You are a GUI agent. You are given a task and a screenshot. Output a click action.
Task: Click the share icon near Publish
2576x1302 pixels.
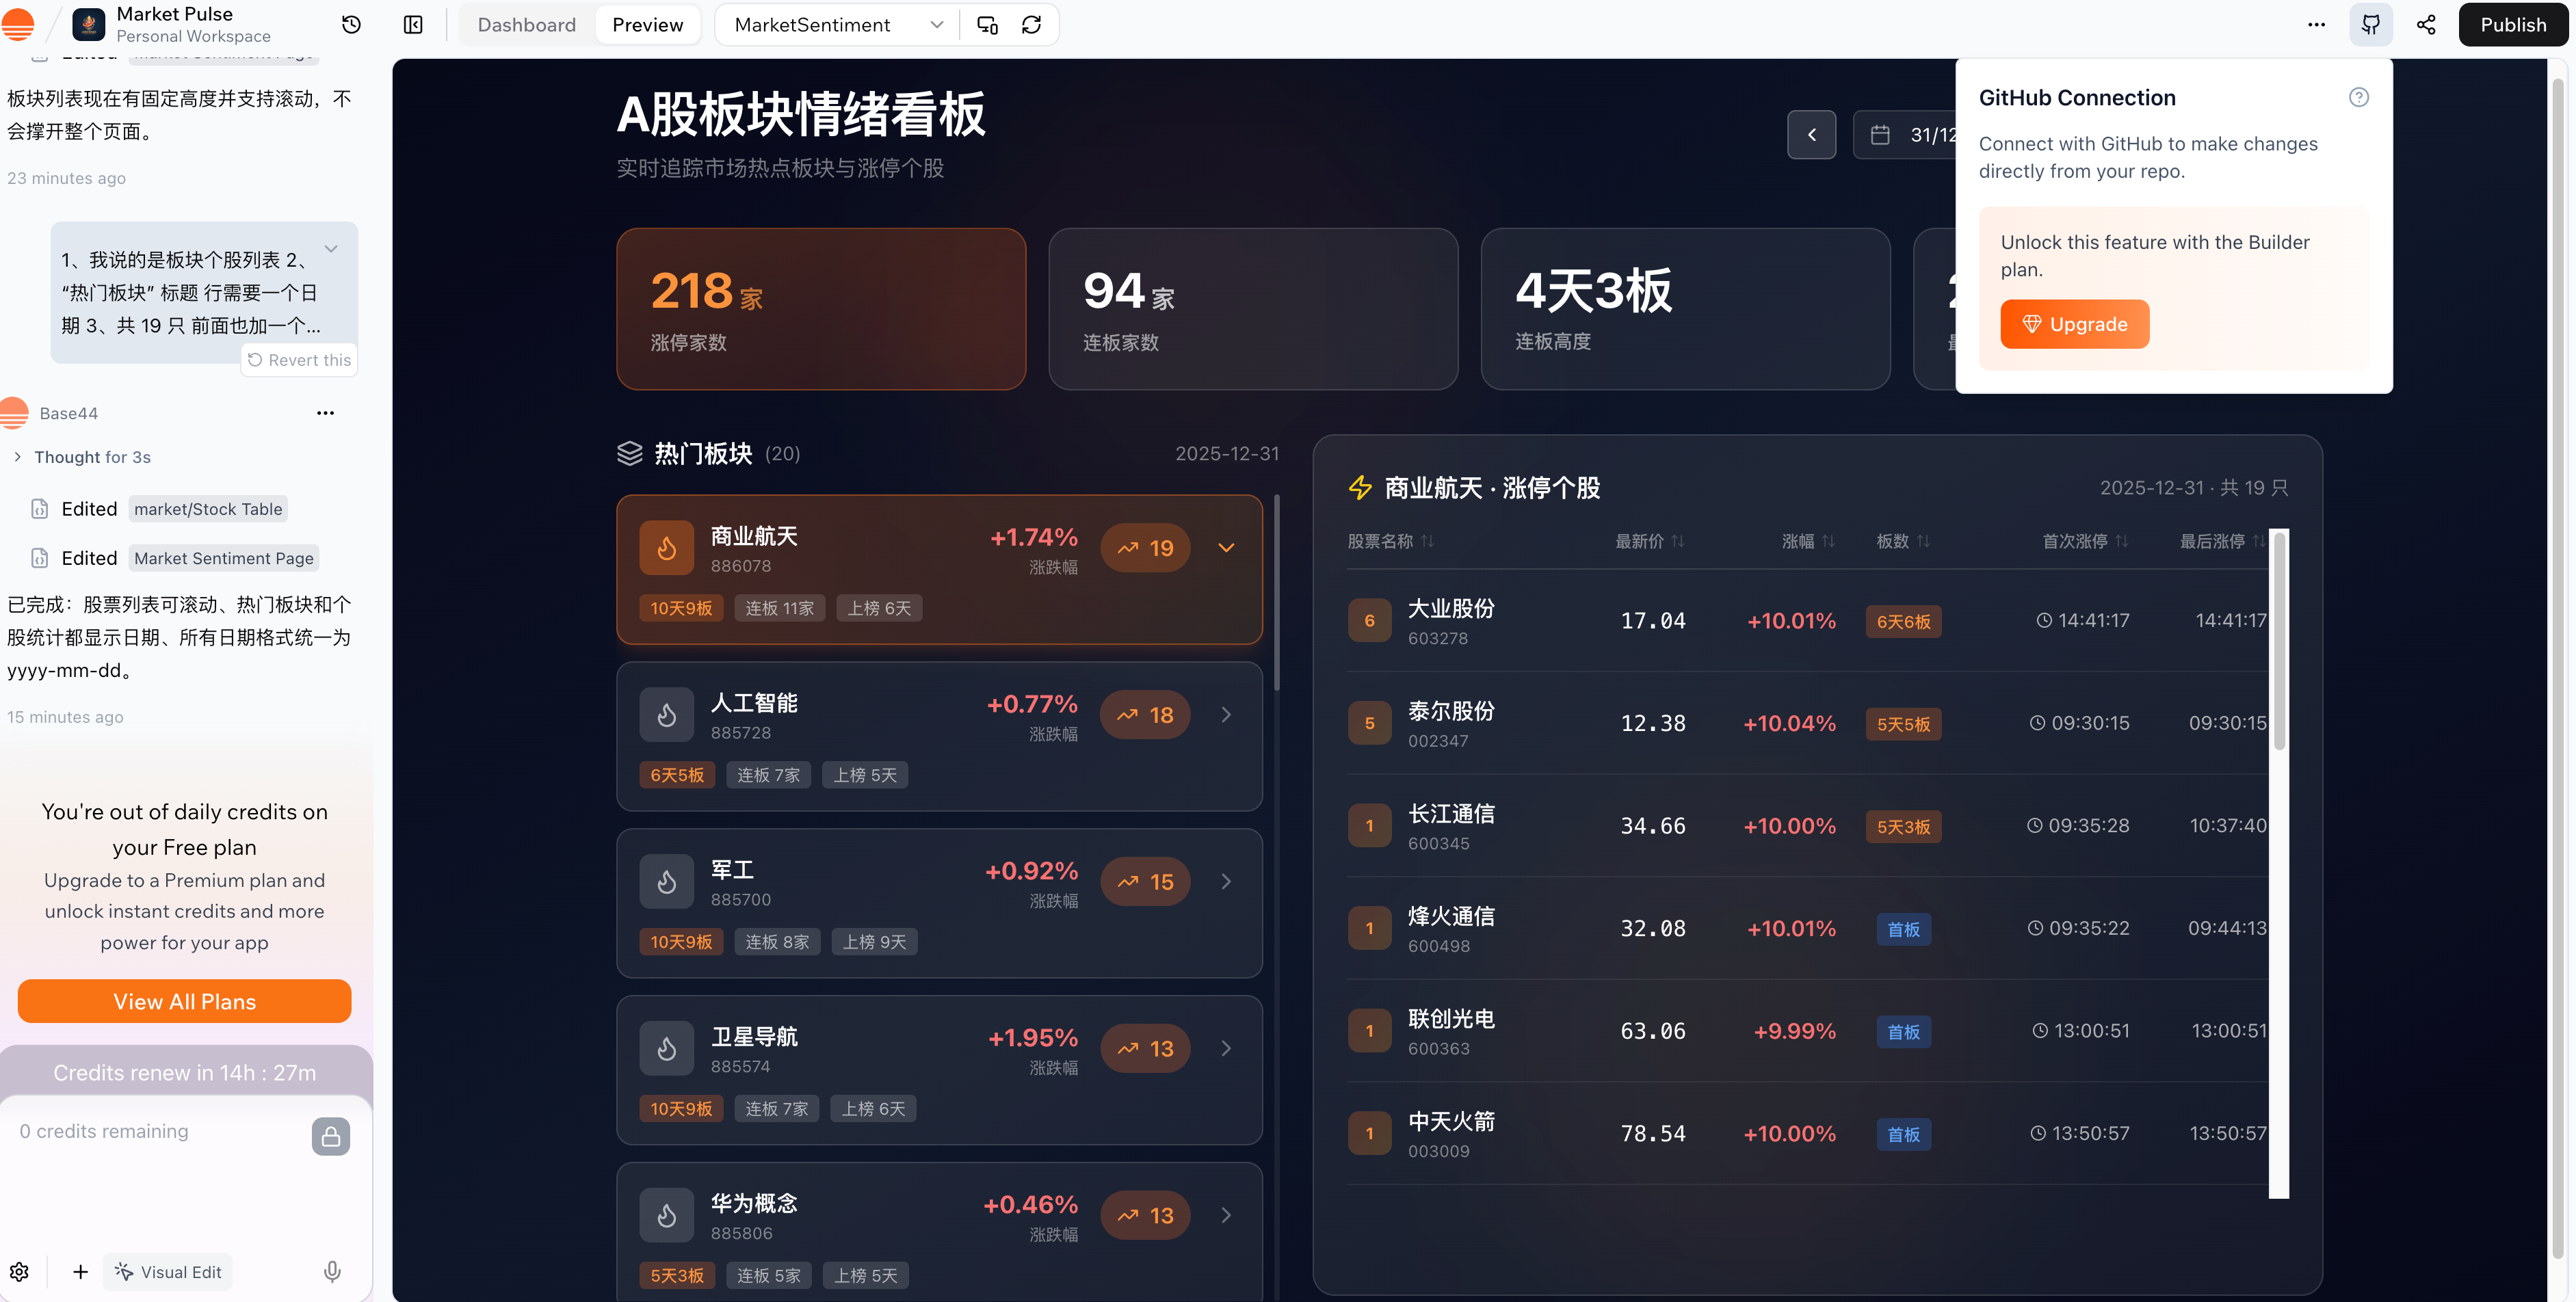(x=2426, y=25)
